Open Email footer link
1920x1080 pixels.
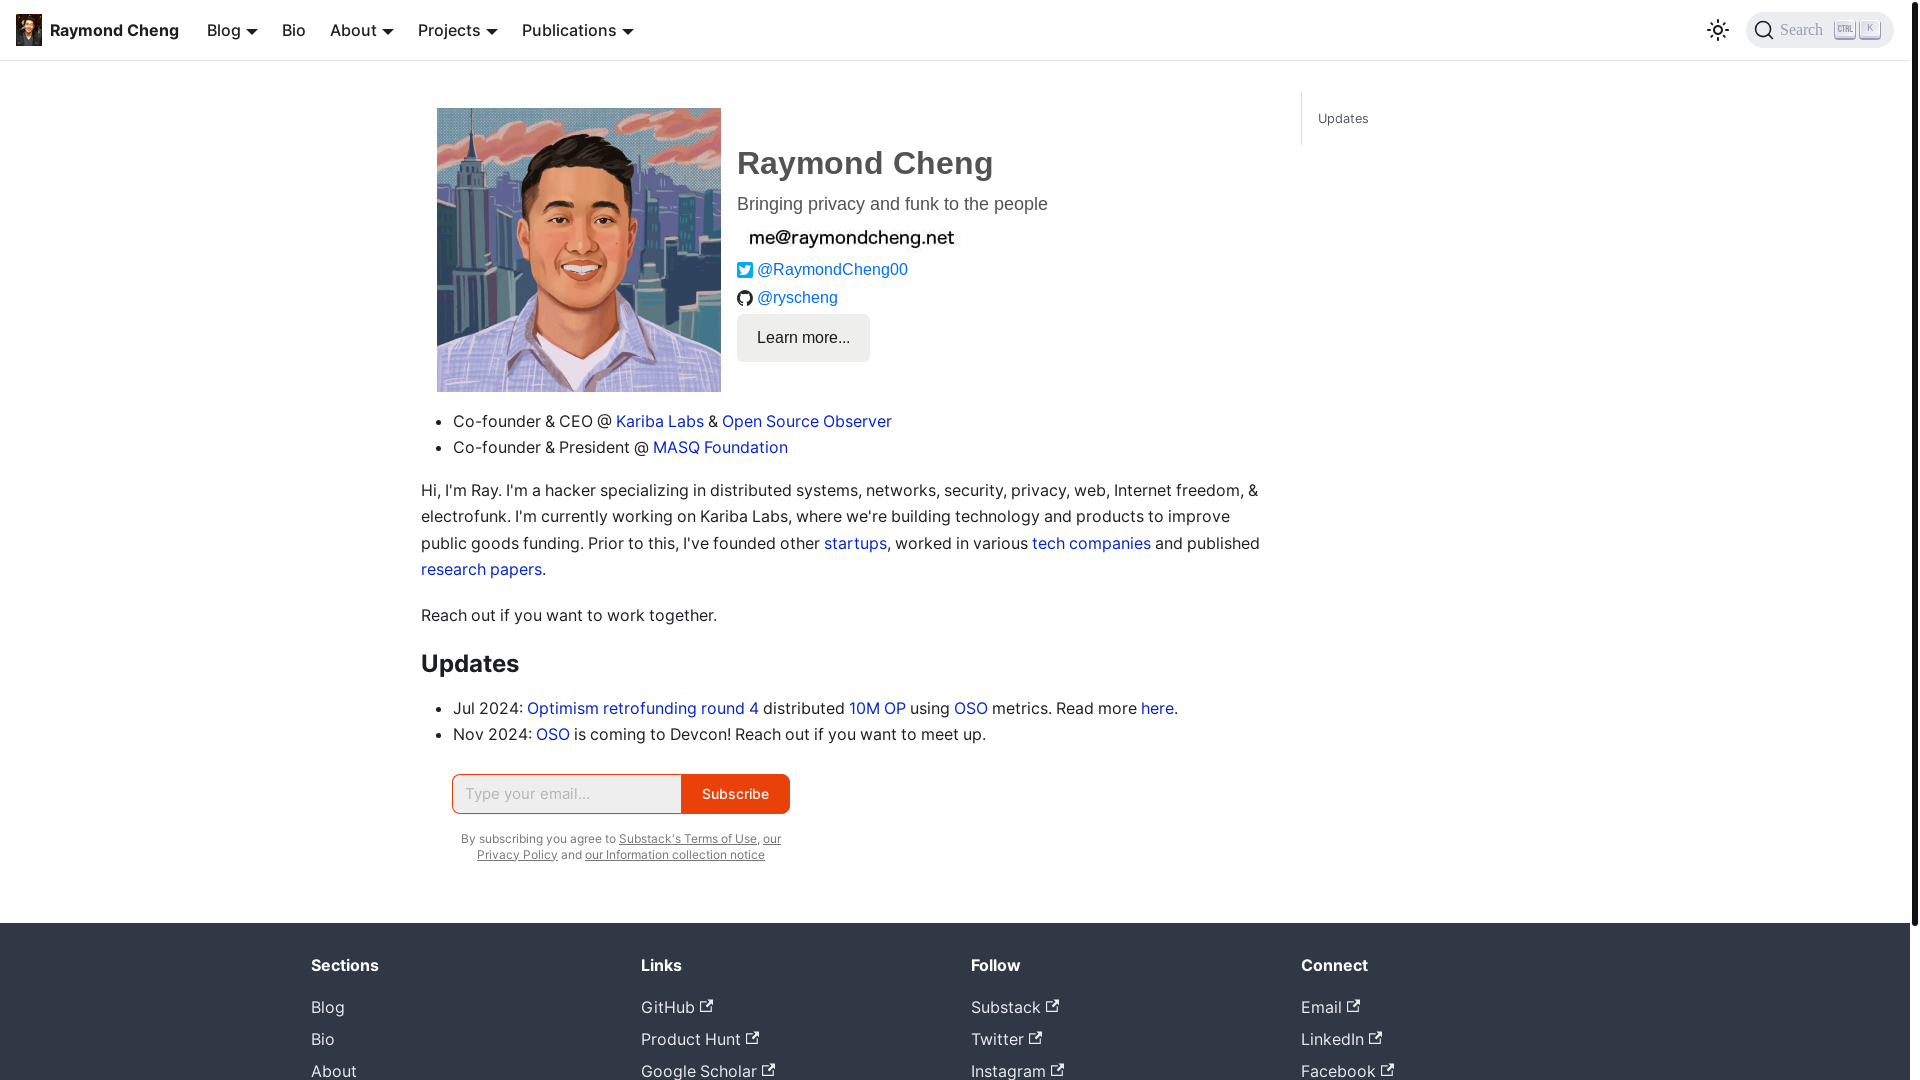pos(1330,1007)
